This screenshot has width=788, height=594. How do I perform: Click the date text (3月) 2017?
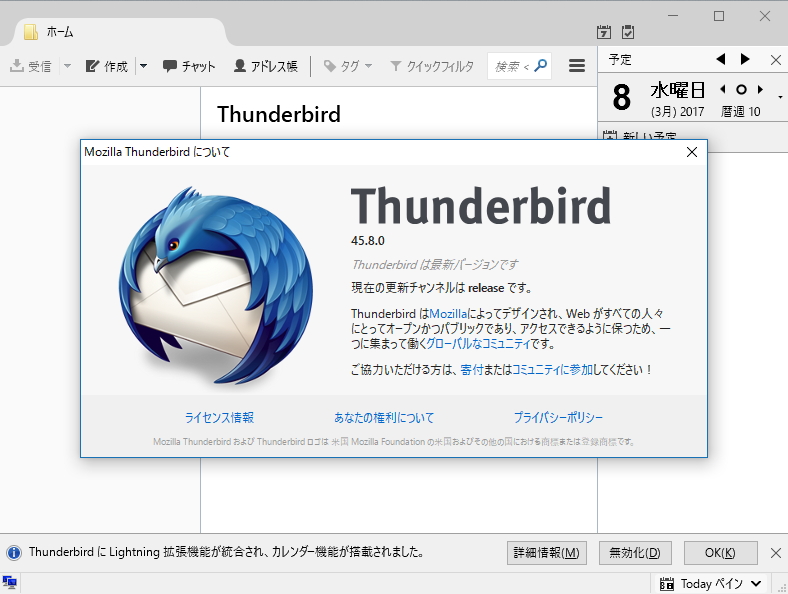pos(677,112)
